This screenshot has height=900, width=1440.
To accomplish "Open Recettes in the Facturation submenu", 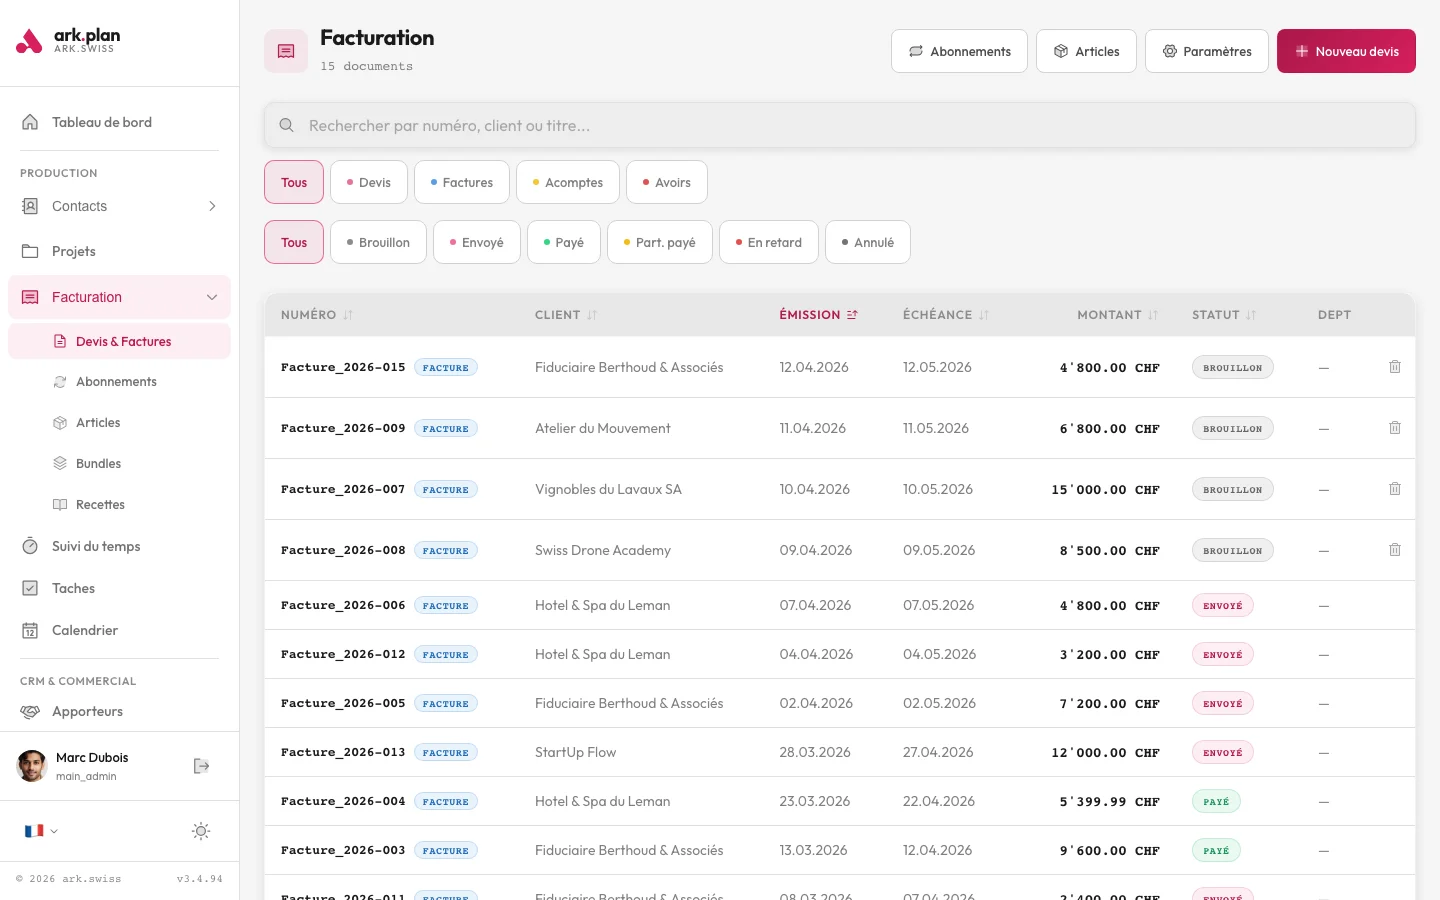I will [x=100, y=505].
